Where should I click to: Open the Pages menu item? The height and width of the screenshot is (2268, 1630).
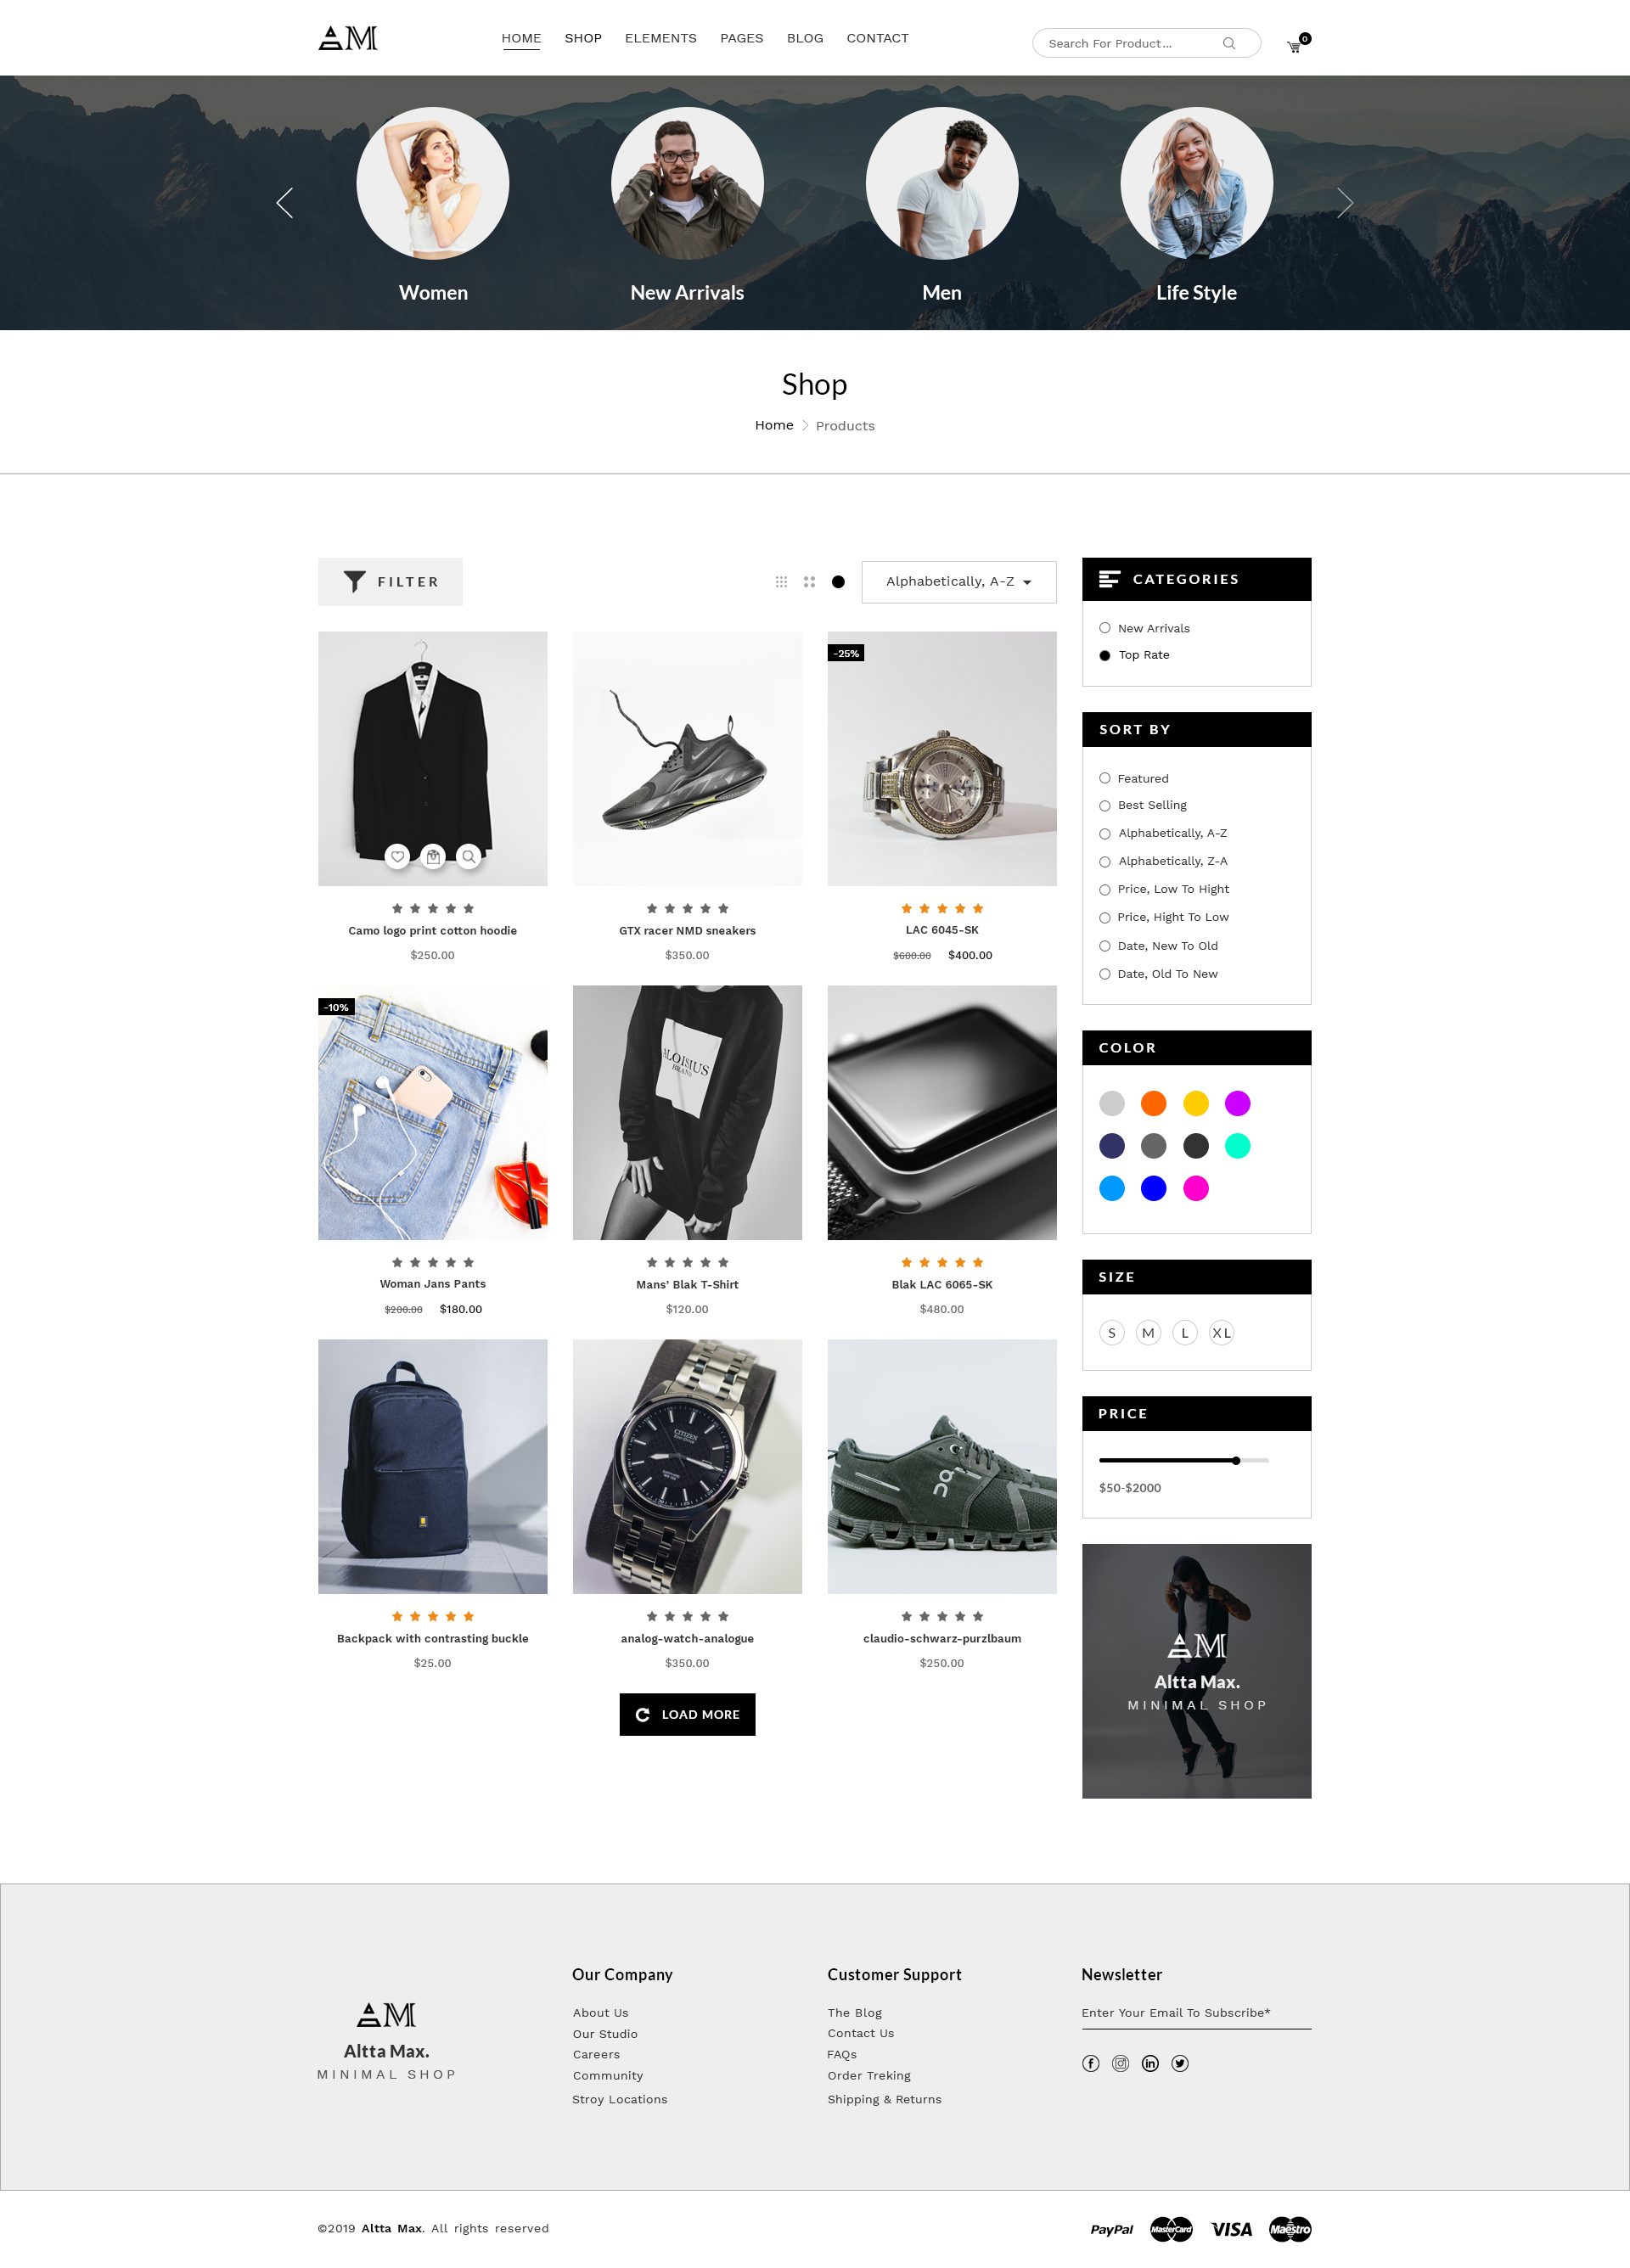pyautogui.click(x=742, y=38)
